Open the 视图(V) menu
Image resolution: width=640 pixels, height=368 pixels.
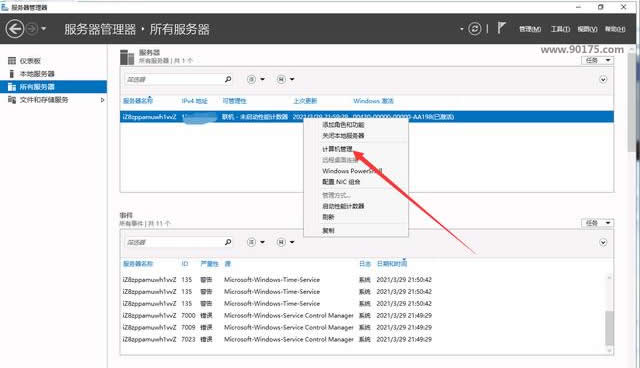[587, 29]
